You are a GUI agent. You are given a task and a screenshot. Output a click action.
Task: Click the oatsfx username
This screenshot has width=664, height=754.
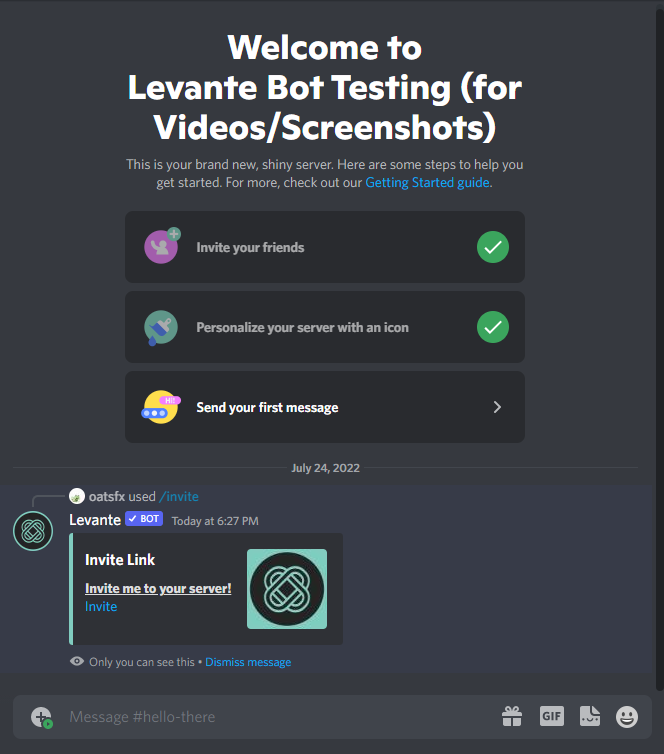point(107,496)
